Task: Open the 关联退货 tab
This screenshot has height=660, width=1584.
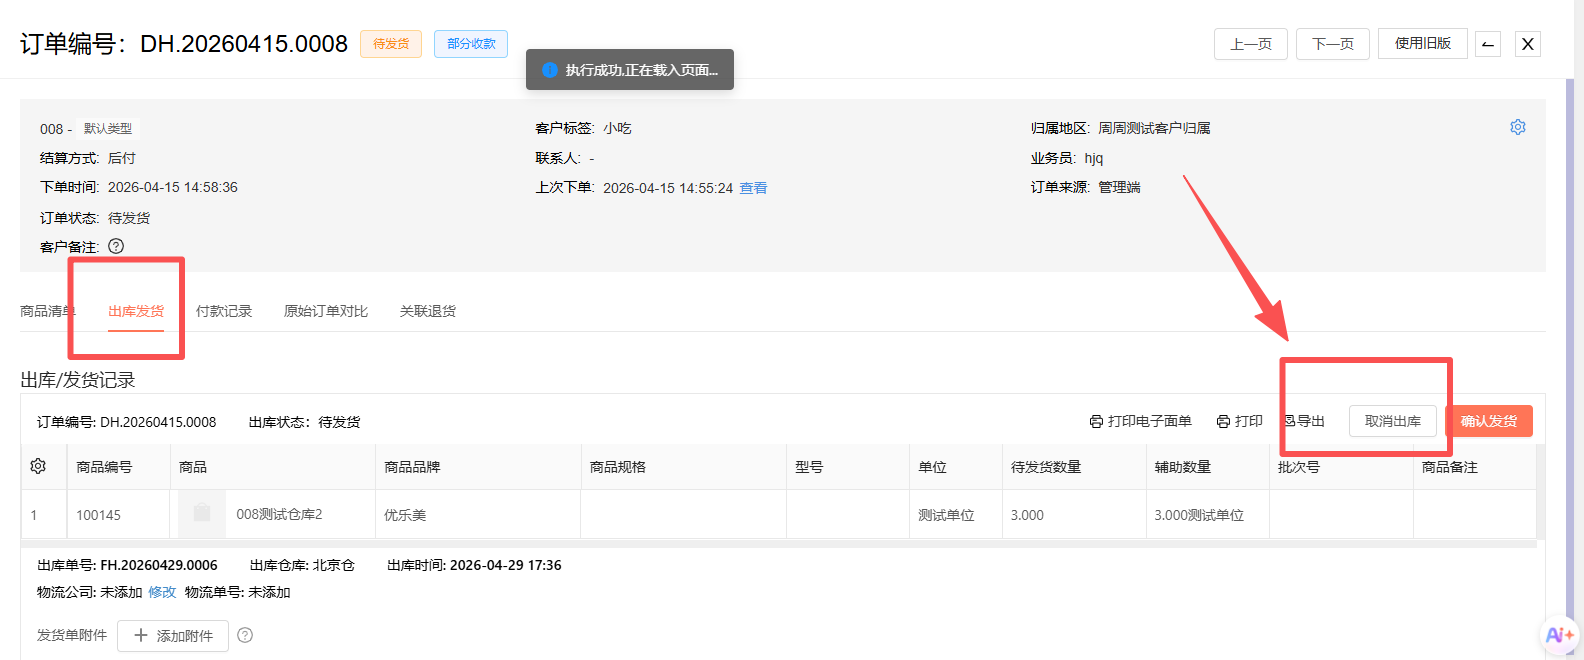Action: 428,311
